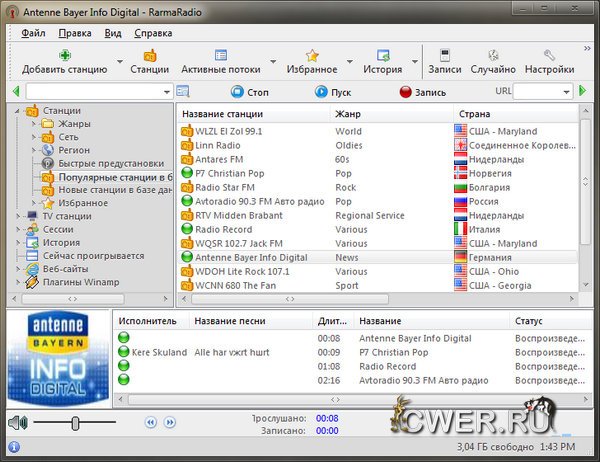Click the info icon in status bar
600x462 pixels.
point(14,447)
